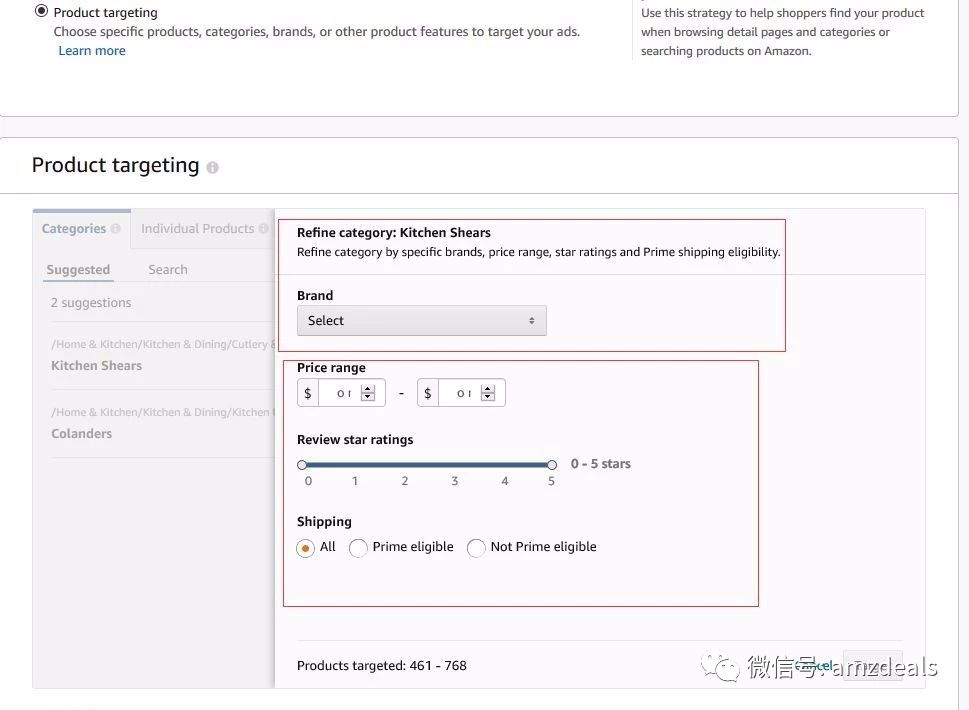Select the All shipping radio button
This screenshot has height=710, width=969.
tap(306, 548)
